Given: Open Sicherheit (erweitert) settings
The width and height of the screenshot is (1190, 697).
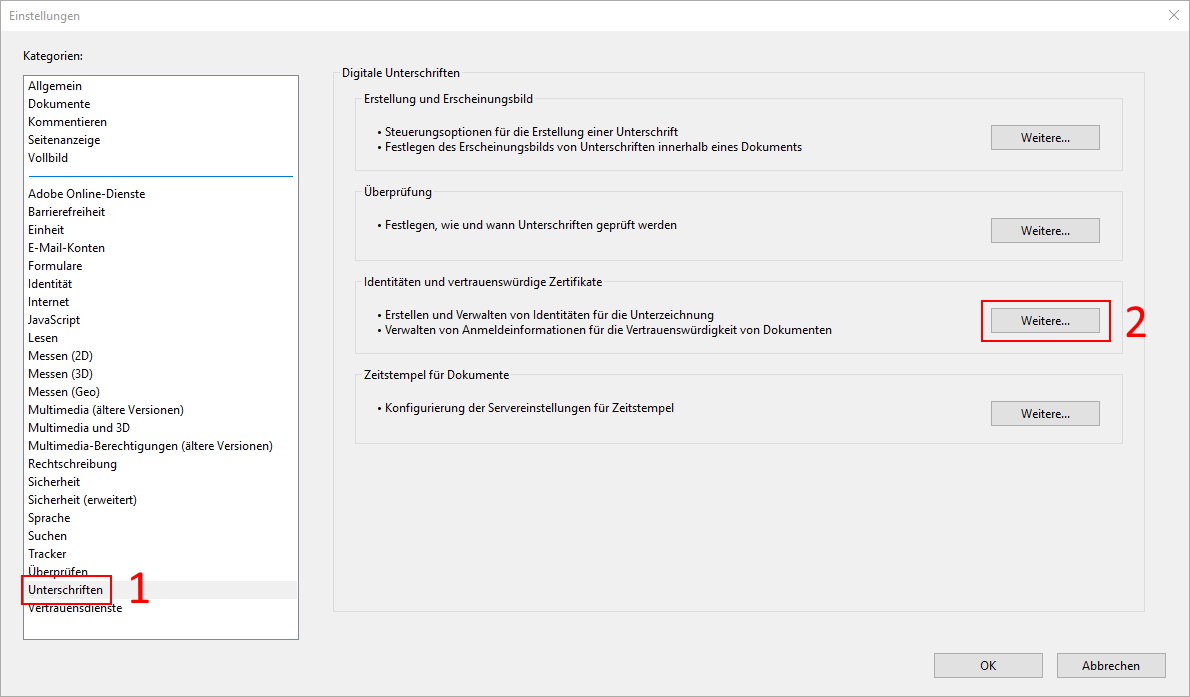Looking at the screenshot, I should 82,500.
